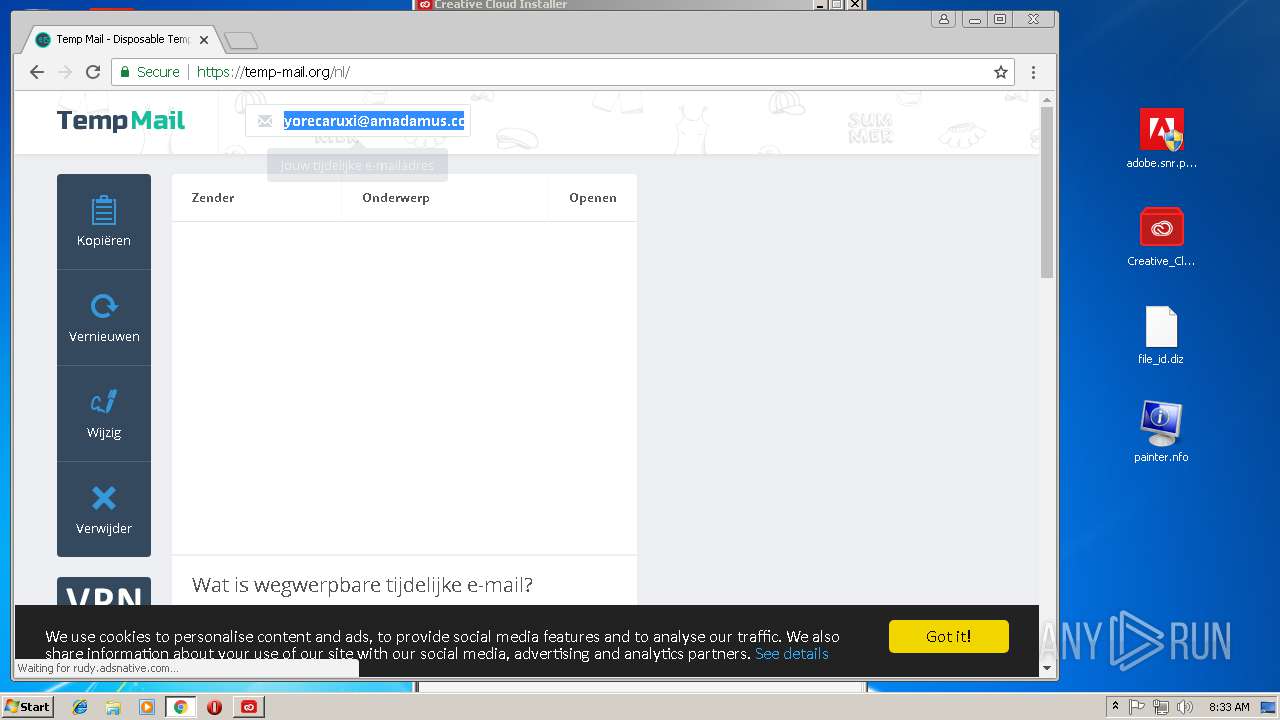Click the page scrollbar down arrow

1047,668
